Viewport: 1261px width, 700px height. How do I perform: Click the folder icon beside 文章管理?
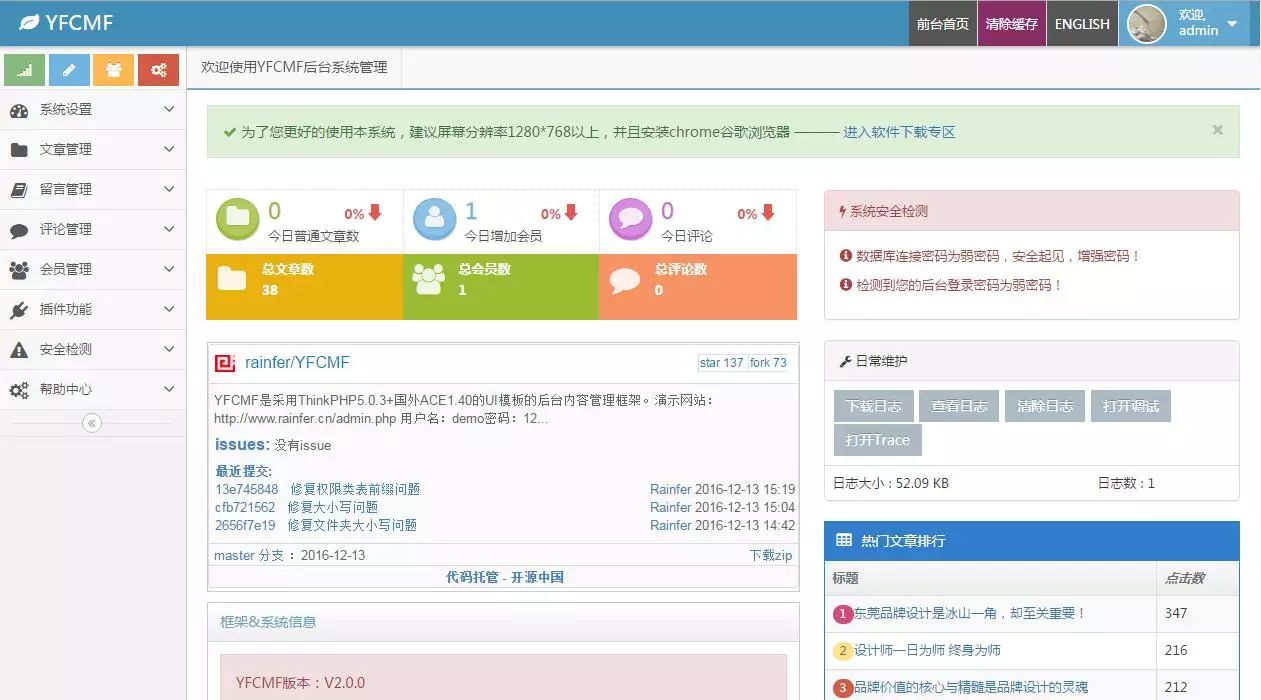pyautogui.click(x=19, y=150)
